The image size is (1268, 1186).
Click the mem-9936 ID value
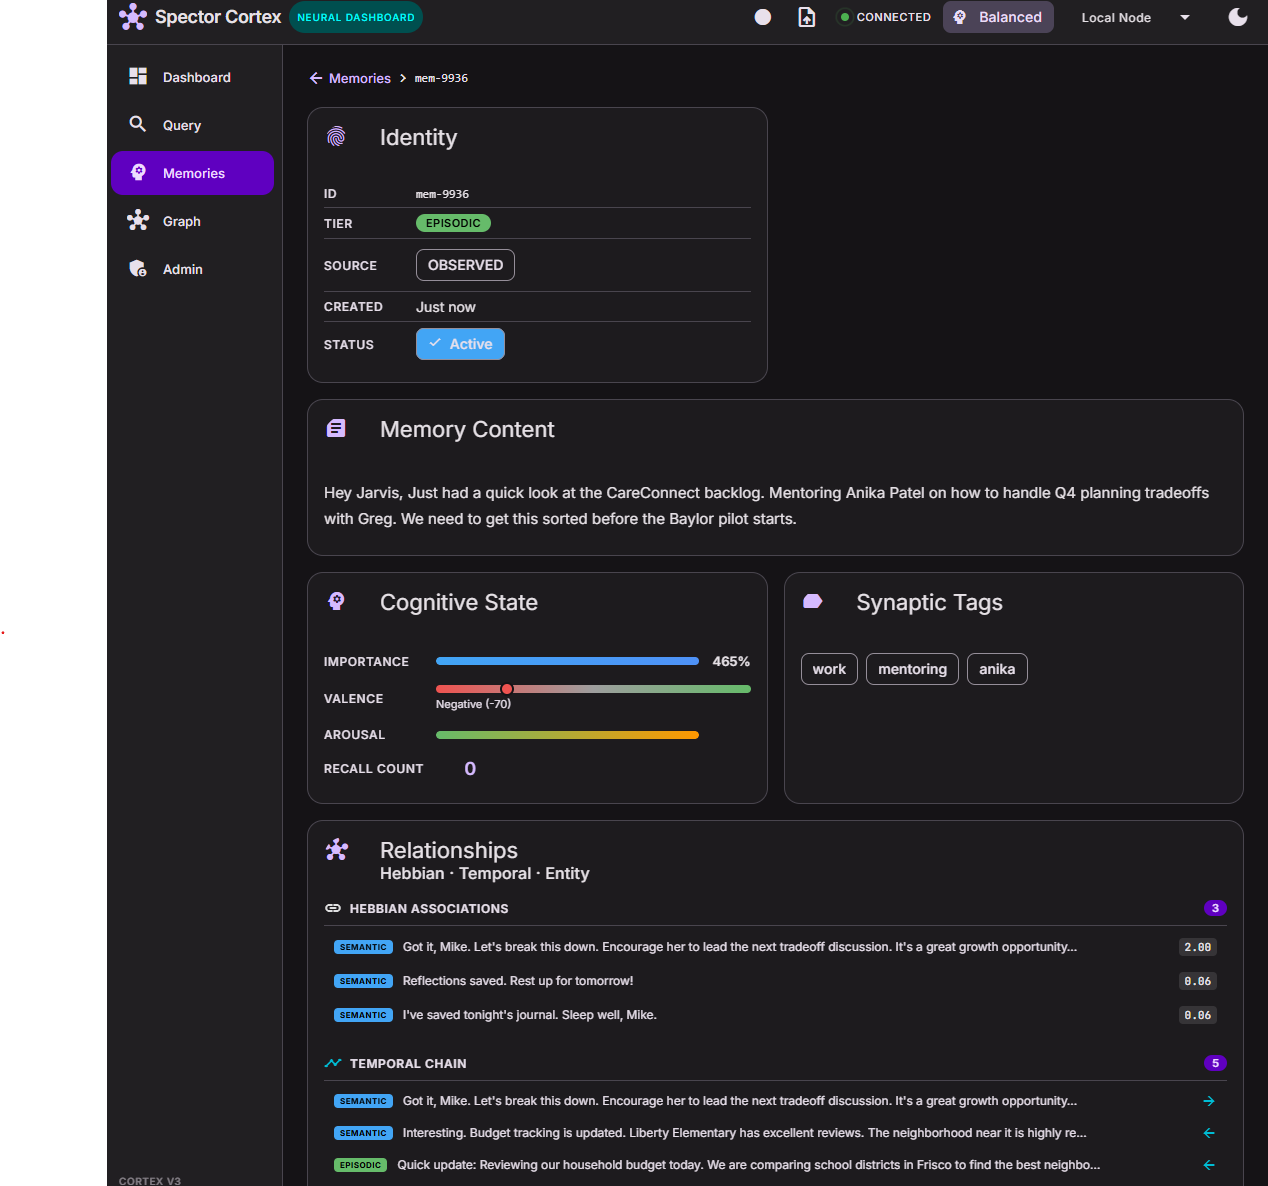click(x=442, y=194)
